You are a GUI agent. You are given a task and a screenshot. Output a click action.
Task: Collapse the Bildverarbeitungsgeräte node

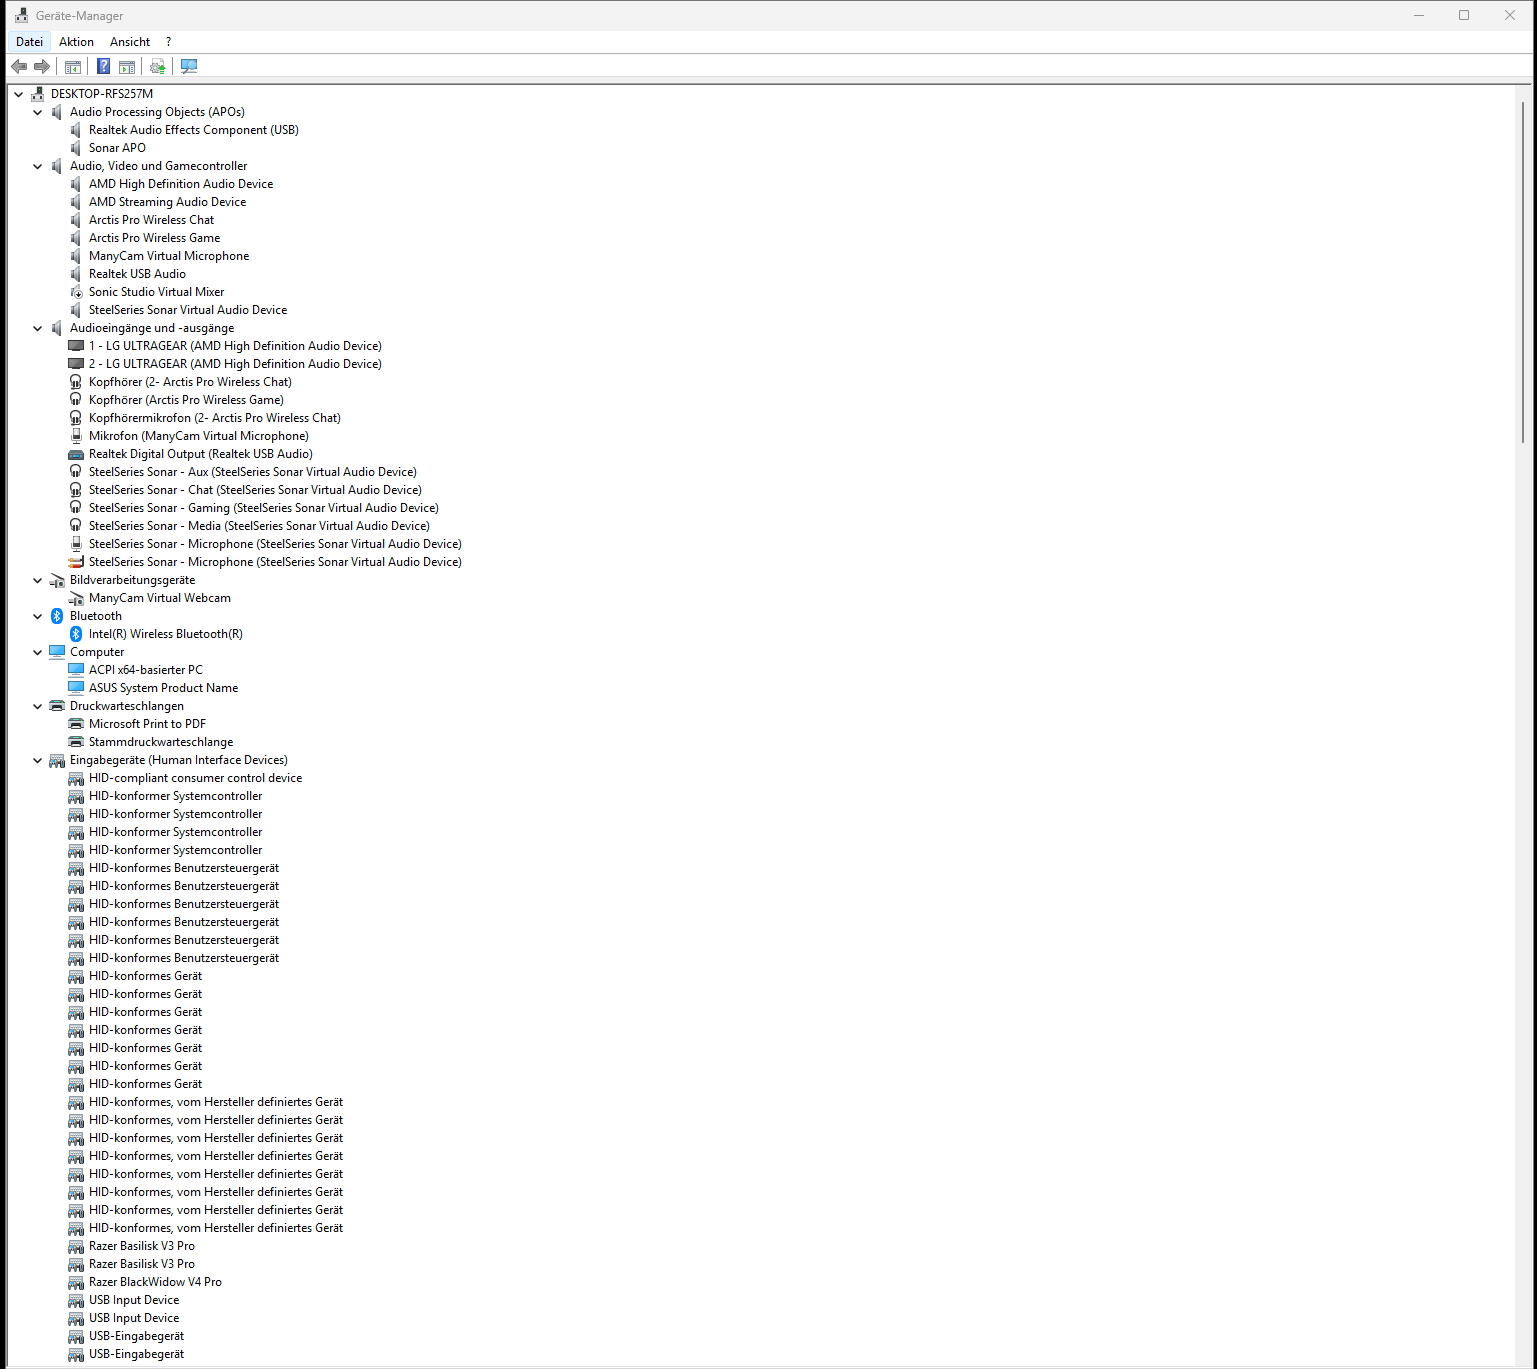(38, 580)
